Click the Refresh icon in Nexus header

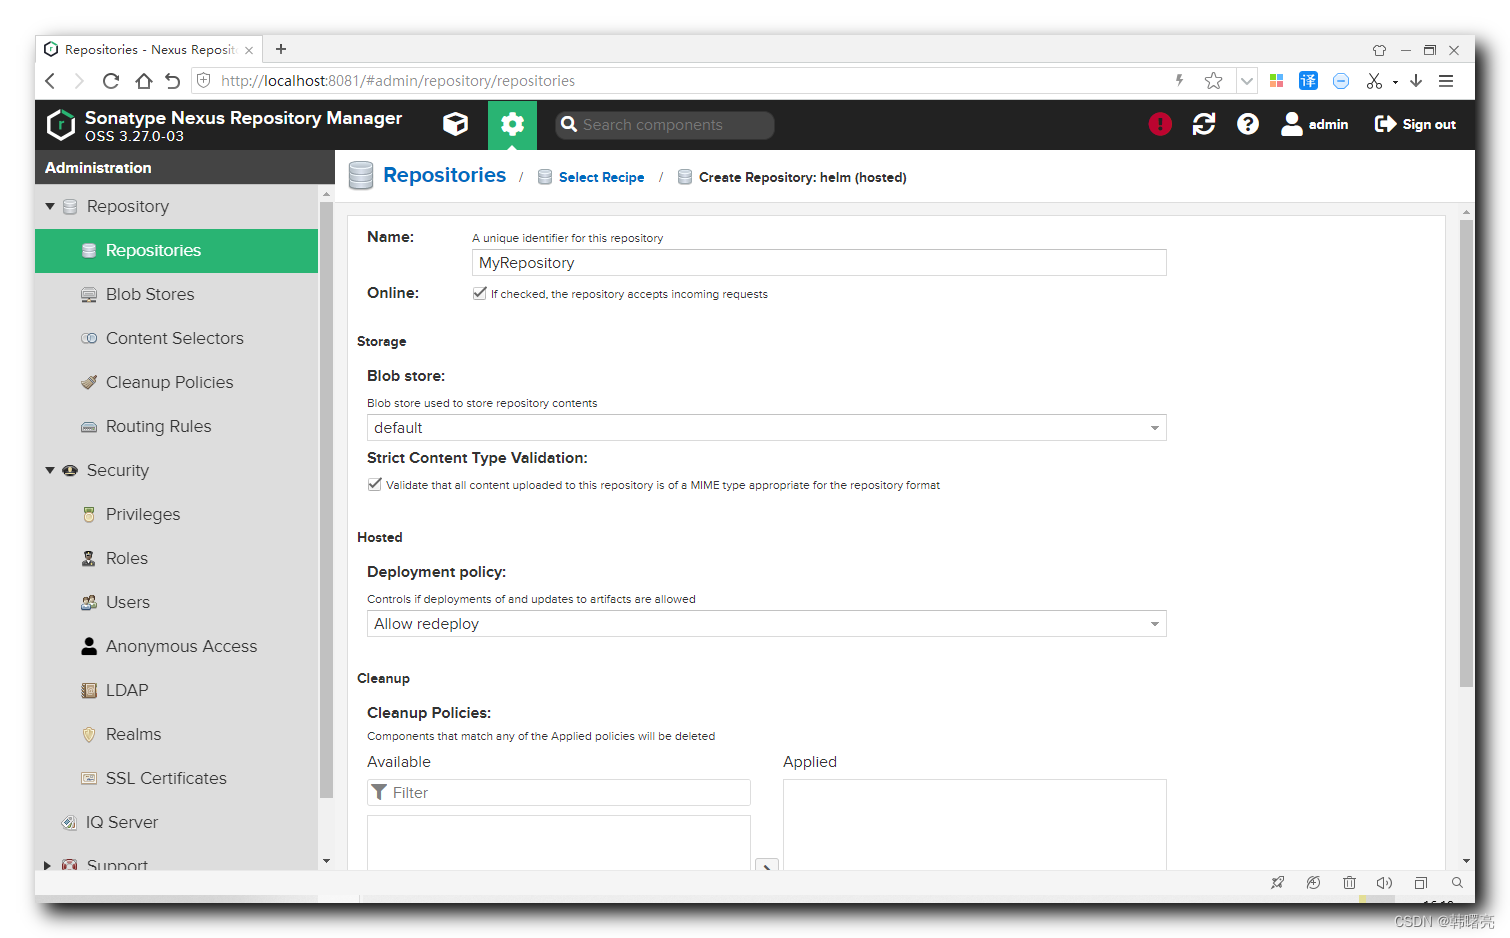(x=1204, y=124)
